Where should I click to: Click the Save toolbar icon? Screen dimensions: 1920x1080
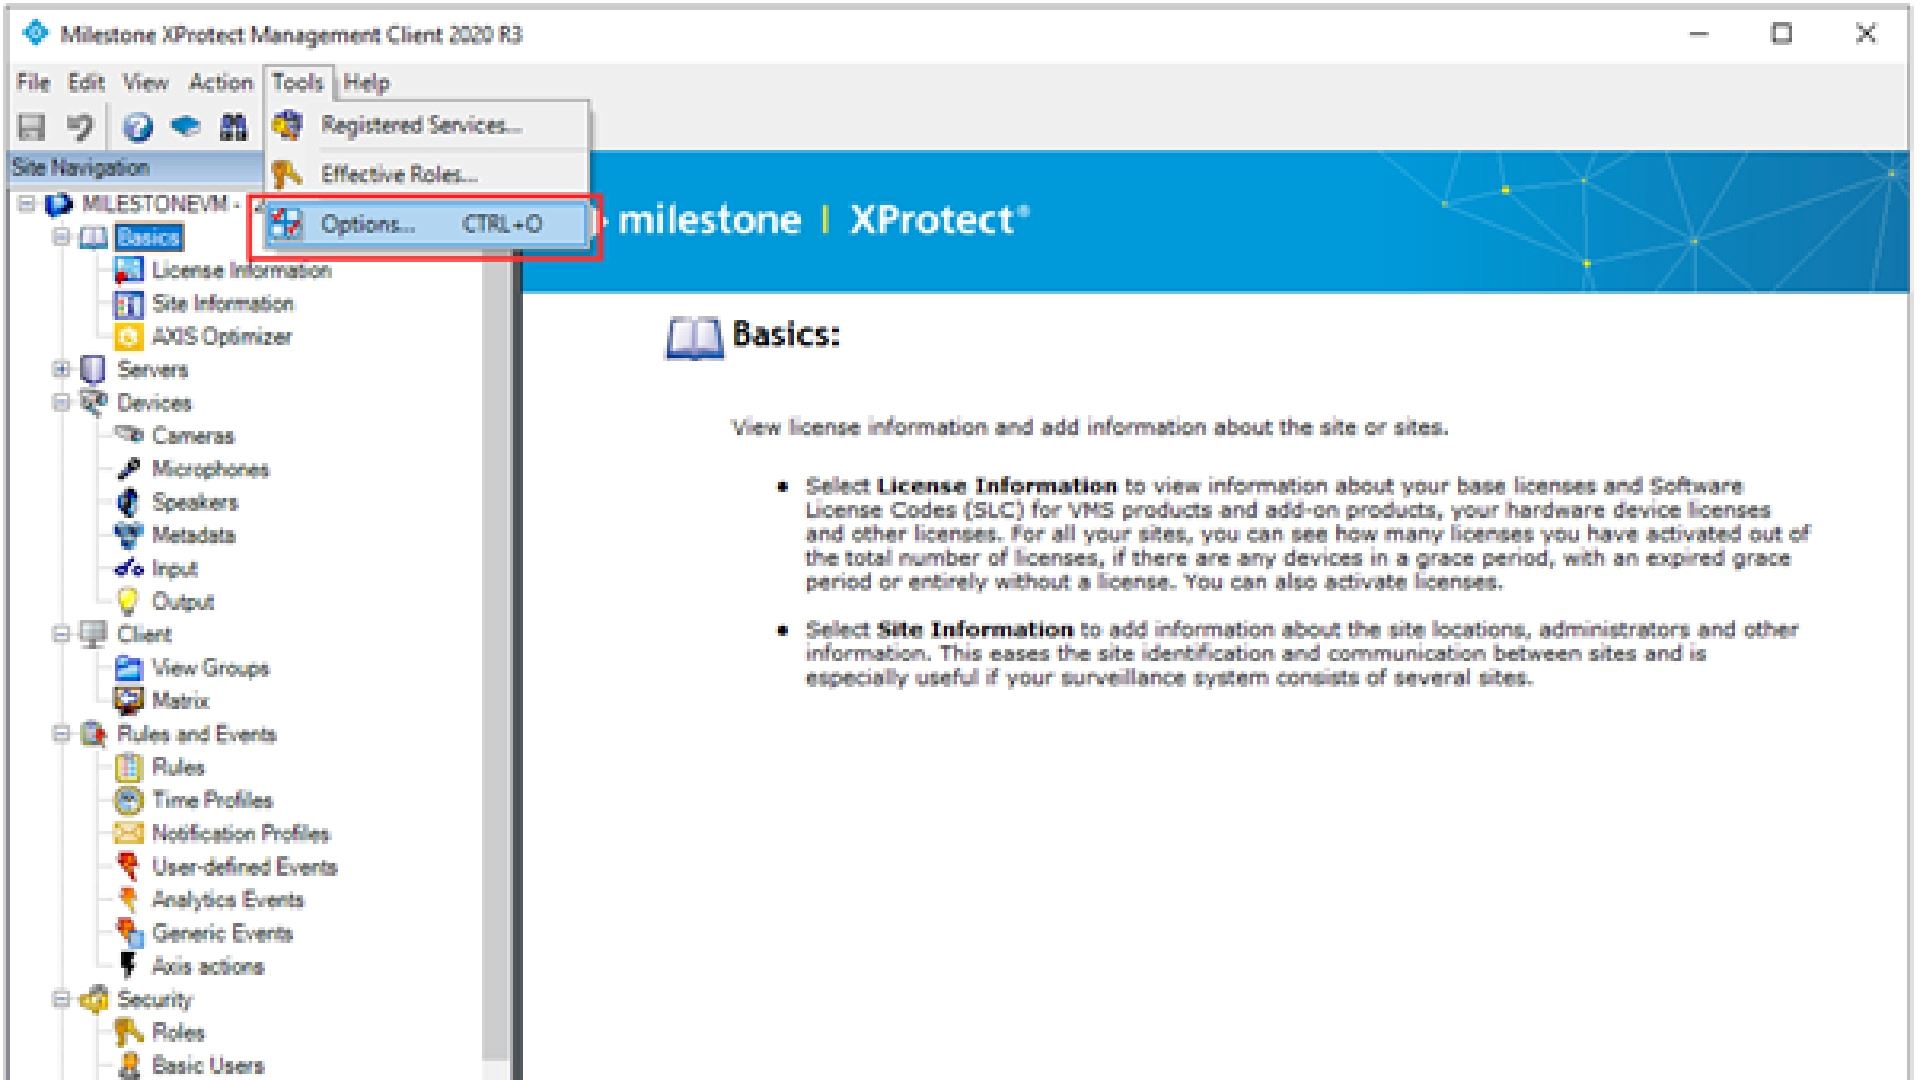pos(33,127)
